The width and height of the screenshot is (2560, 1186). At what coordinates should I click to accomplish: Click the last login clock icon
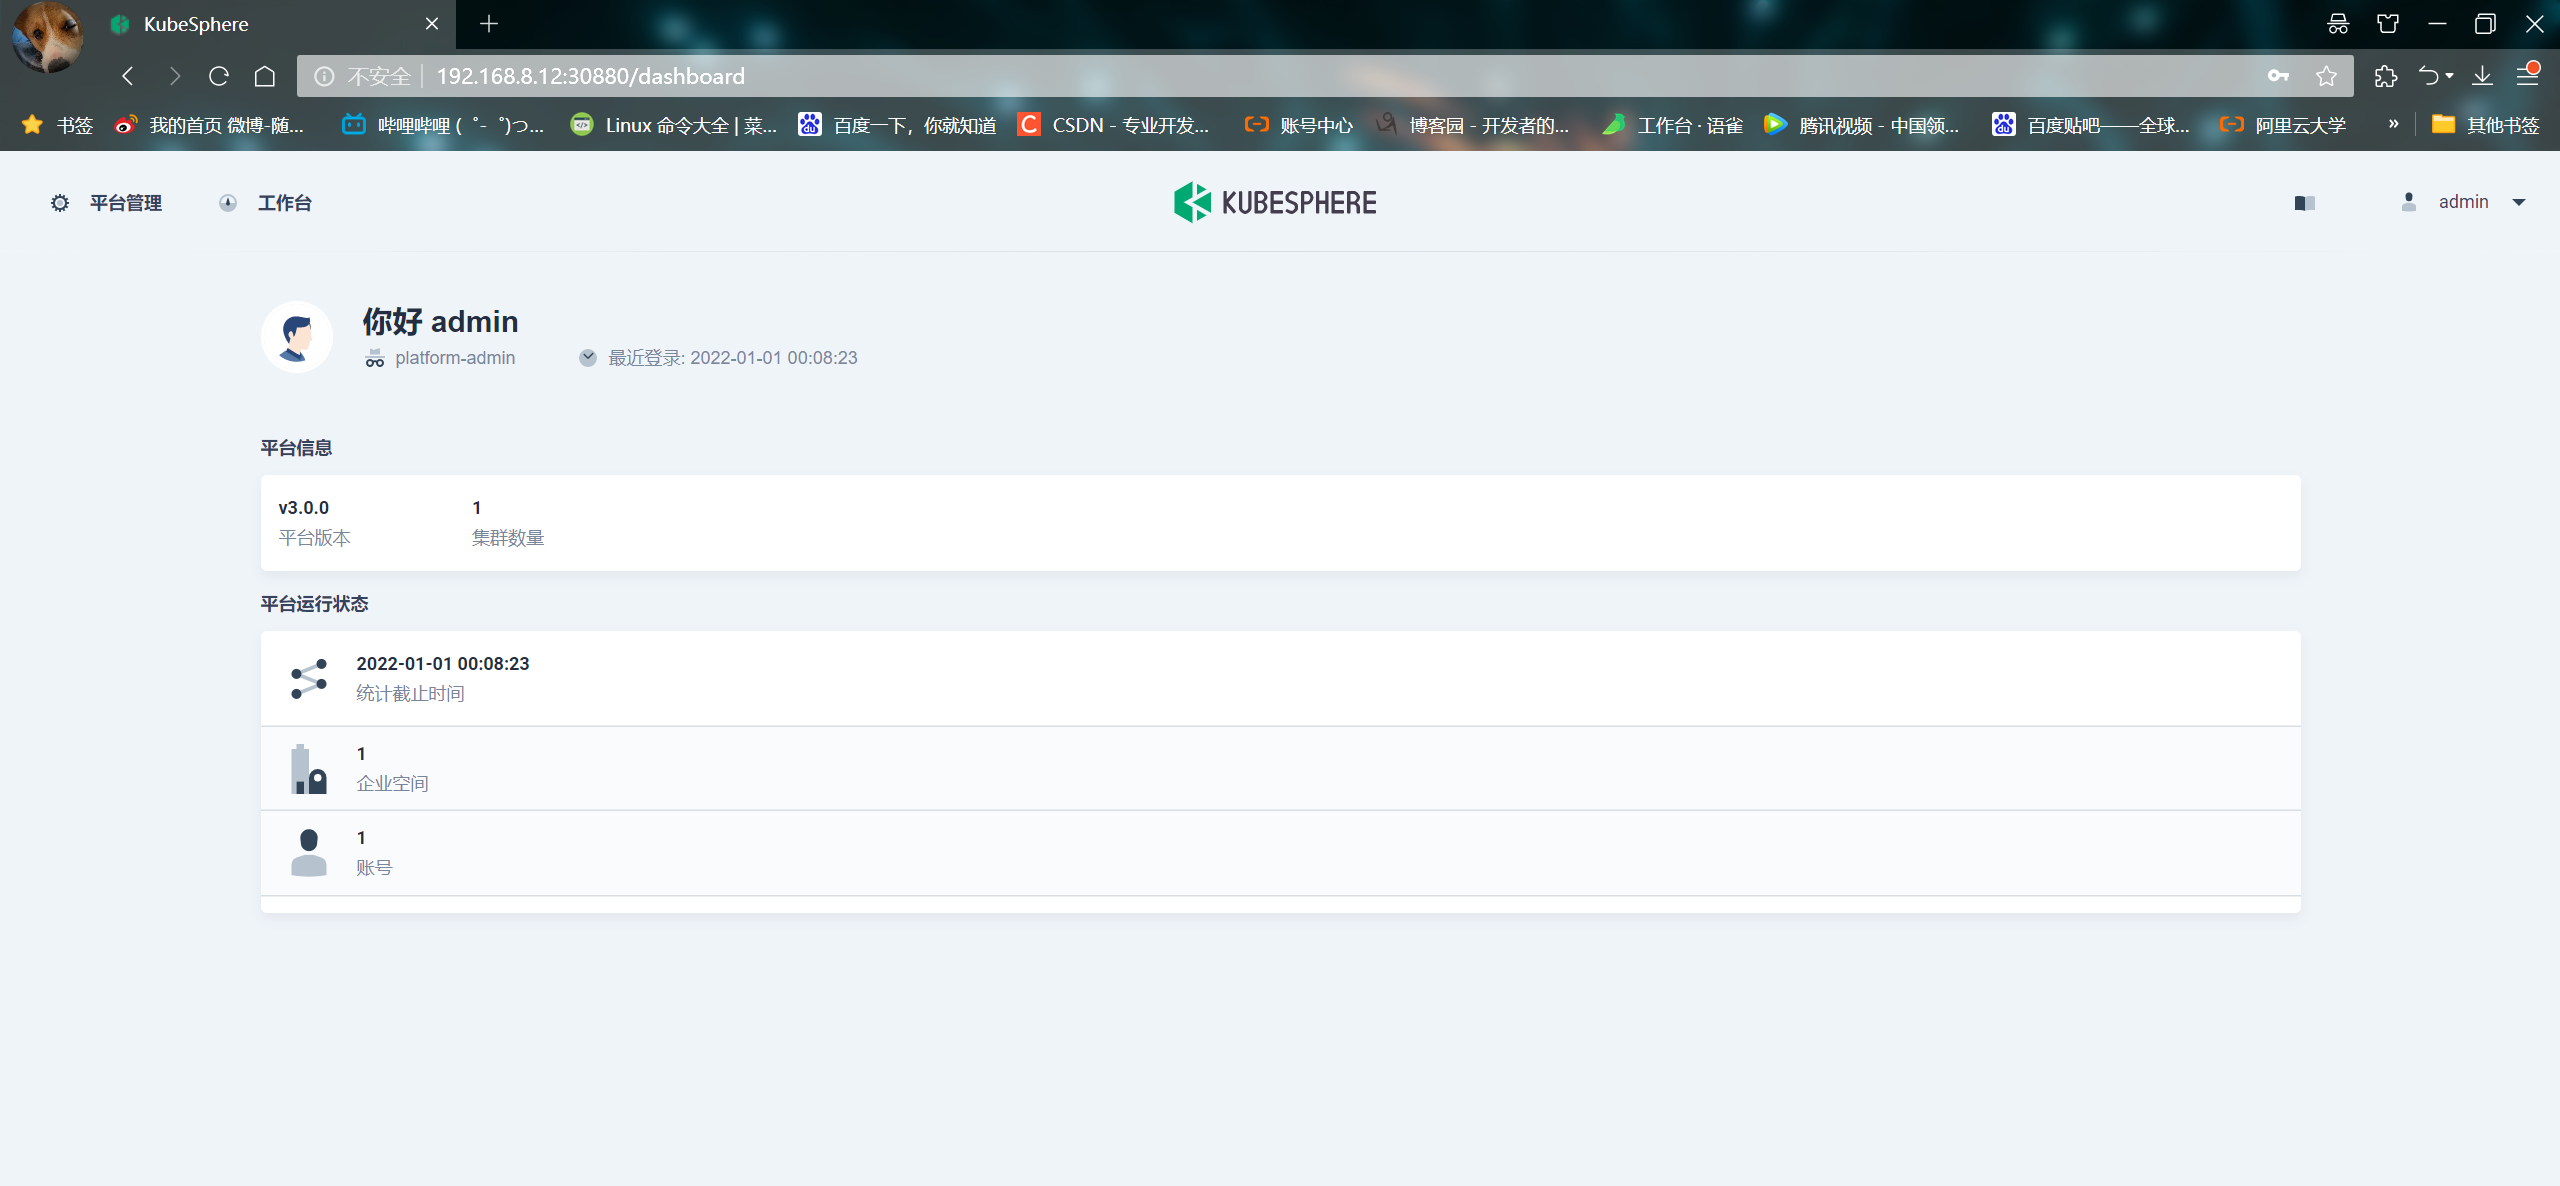tap(588, 358)
